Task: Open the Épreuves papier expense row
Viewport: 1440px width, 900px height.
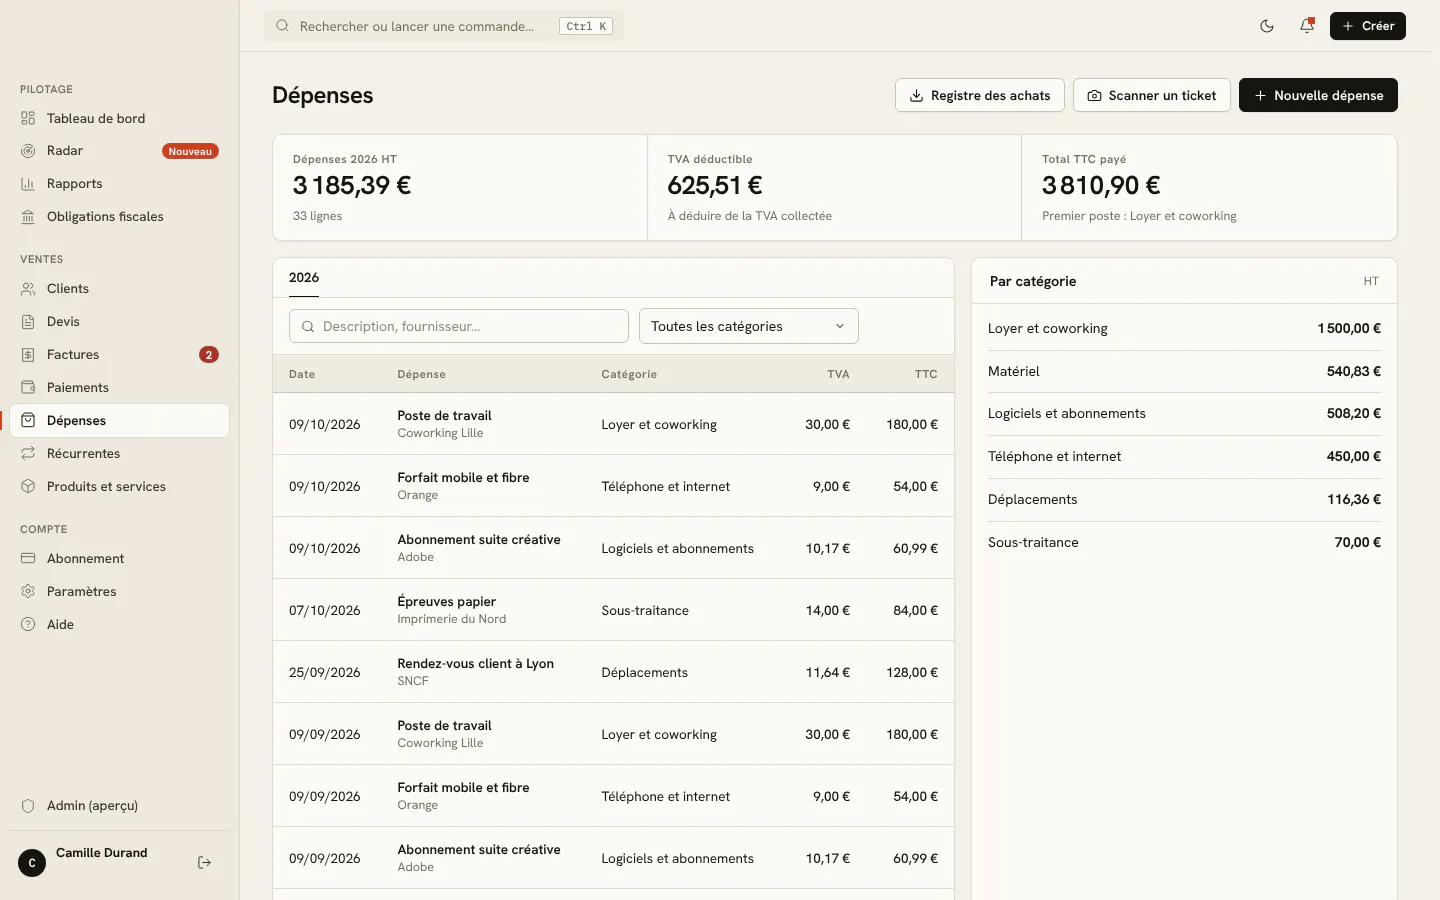Action: tap(613, 610)
